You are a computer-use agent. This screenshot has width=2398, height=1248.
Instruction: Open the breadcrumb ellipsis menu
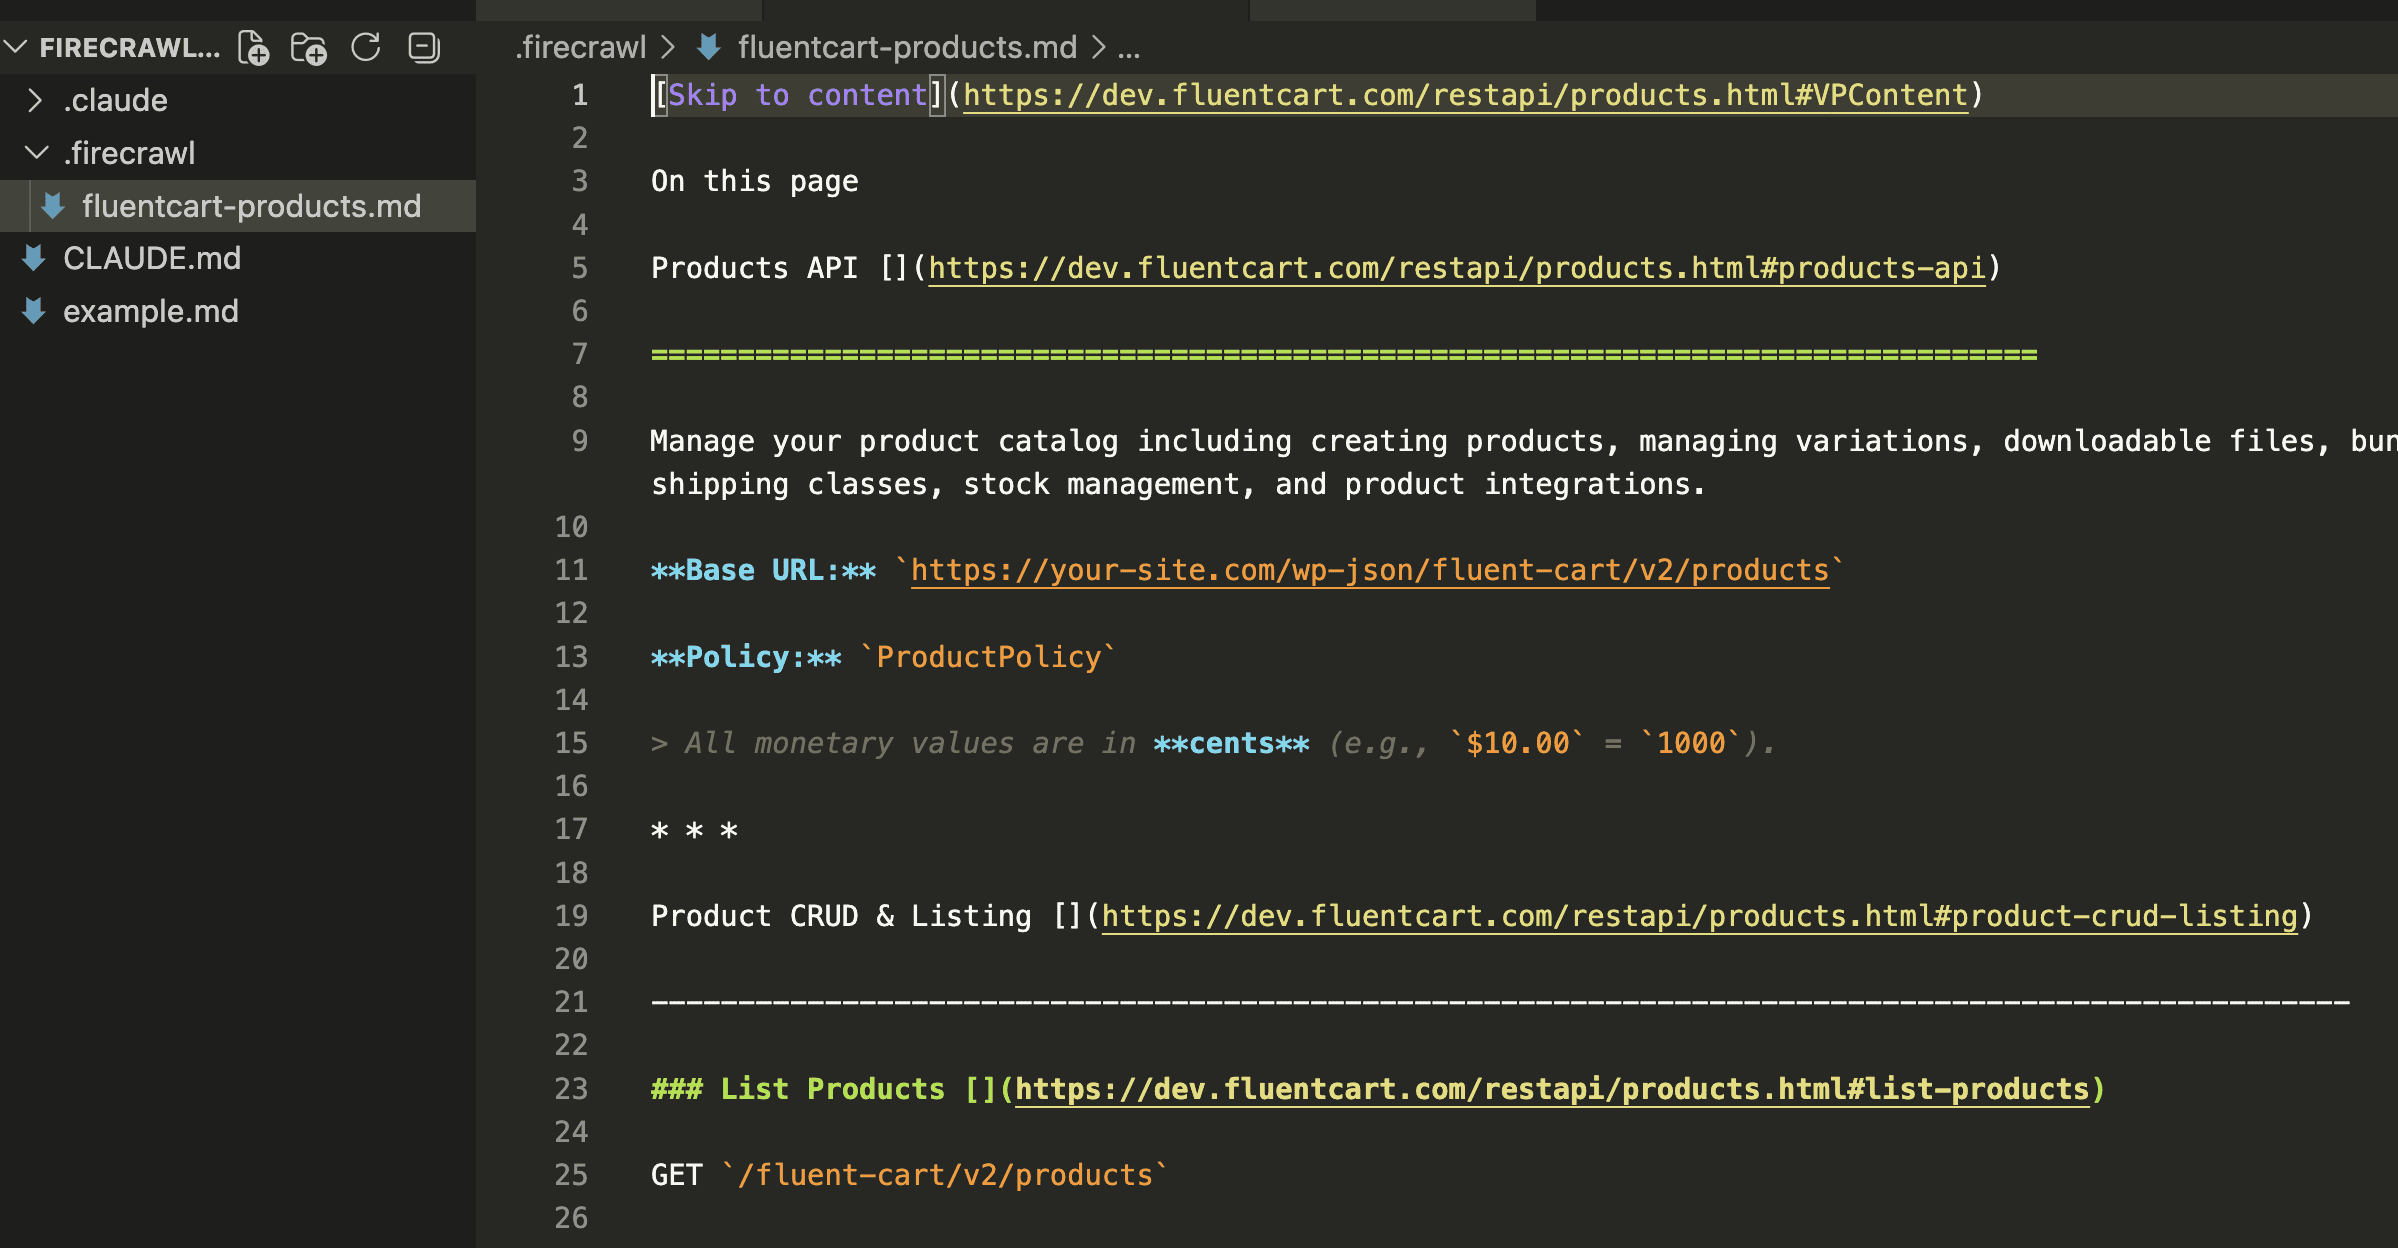1129,47
